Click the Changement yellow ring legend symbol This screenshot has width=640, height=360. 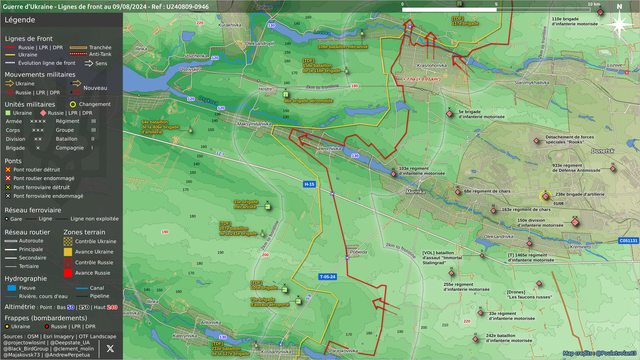[73, 104]
